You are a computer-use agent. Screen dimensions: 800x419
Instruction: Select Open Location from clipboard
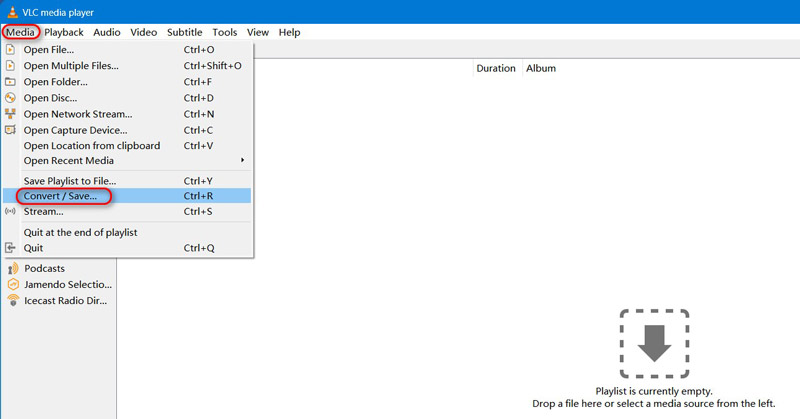(x=127, y=145)
